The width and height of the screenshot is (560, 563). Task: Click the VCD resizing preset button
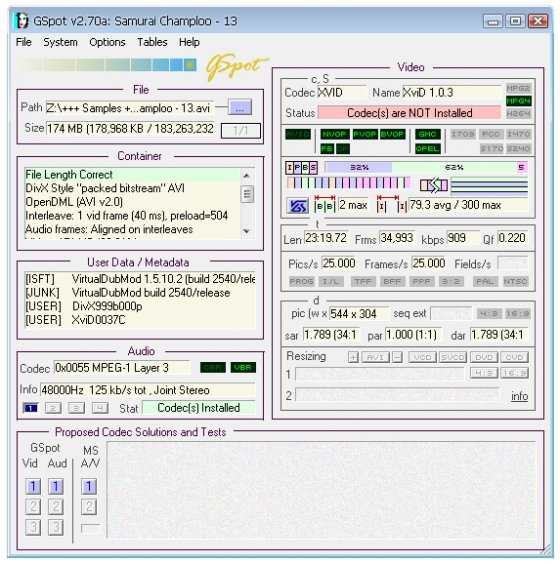coord(422,357)
